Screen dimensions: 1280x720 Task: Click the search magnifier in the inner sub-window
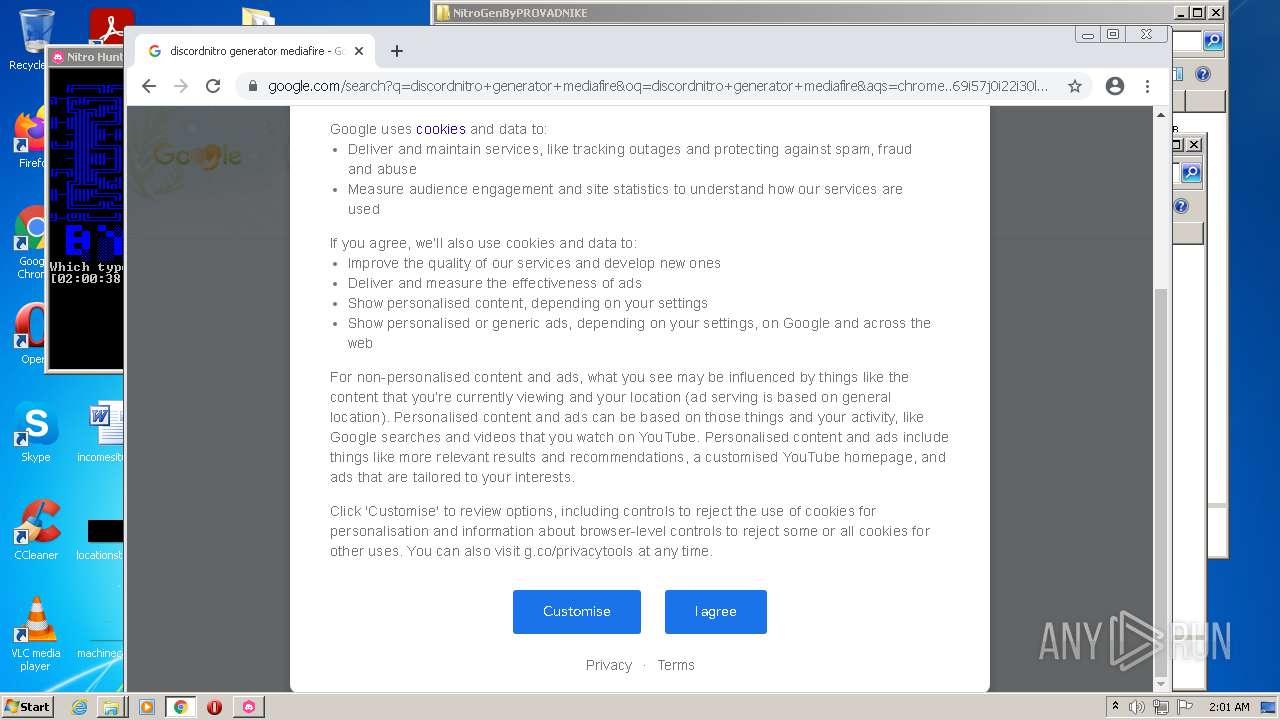tap(1191, 173)
